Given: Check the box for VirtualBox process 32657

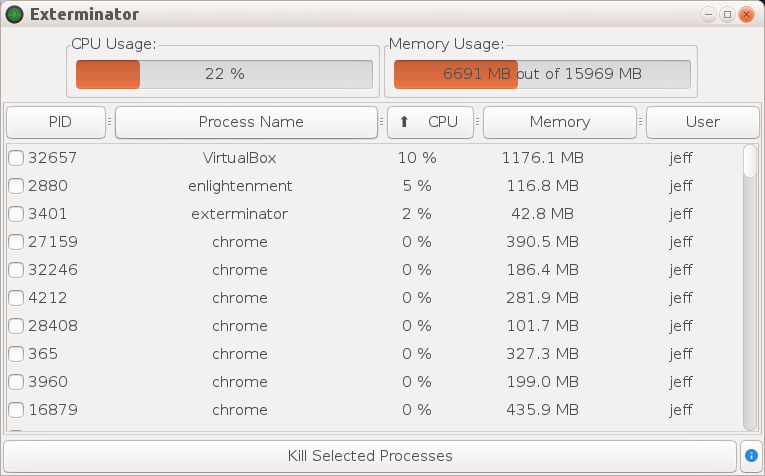Looking at the screenshot, I should (x=16, y=158).
